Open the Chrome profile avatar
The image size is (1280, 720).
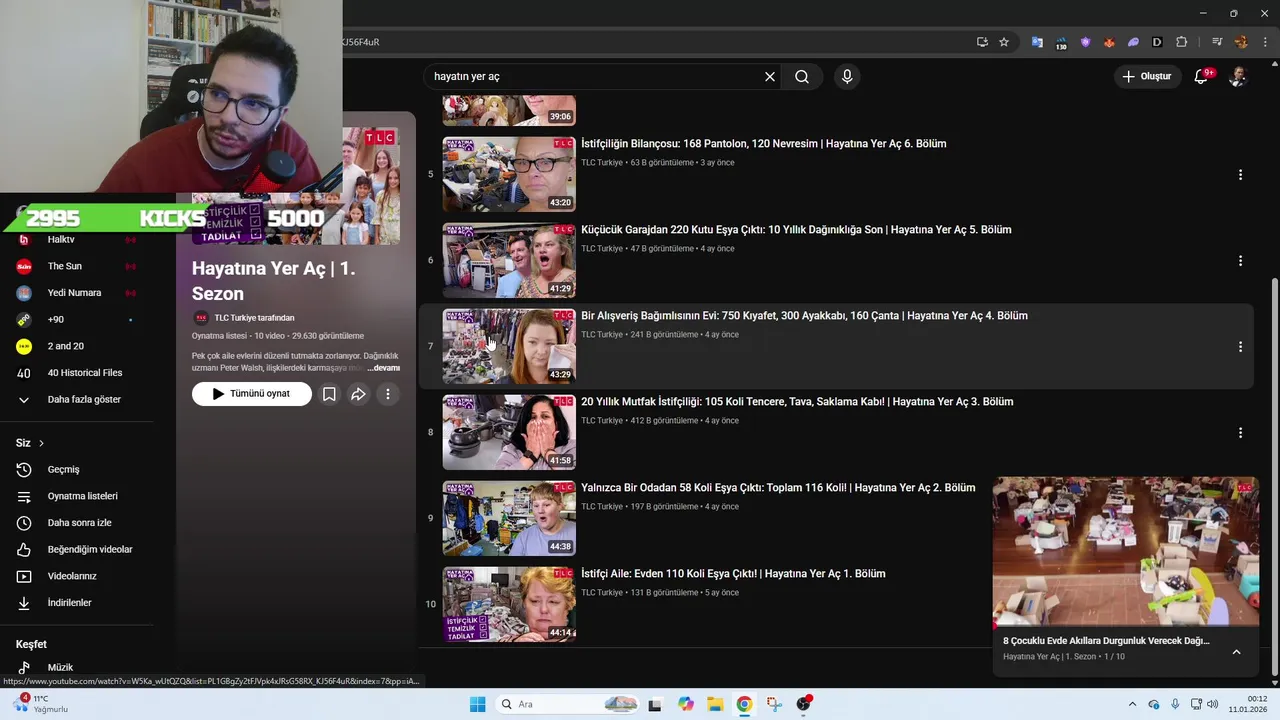click(x=1241, y=42)
